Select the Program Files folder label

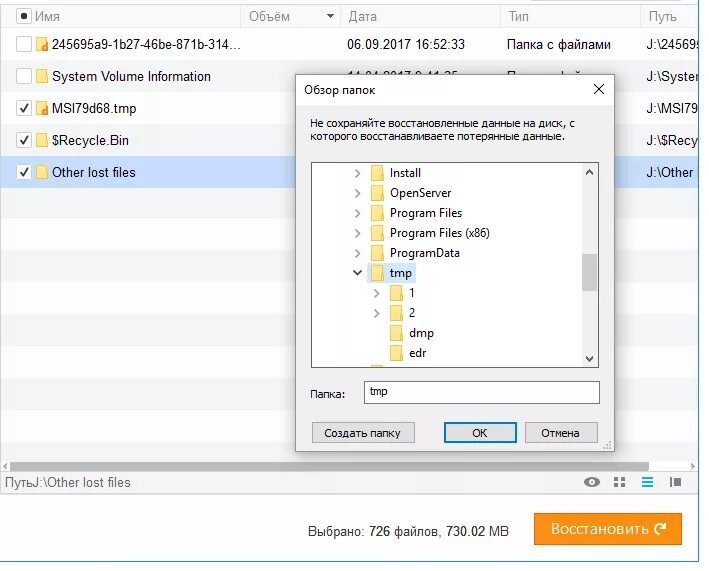click(426, 213)
